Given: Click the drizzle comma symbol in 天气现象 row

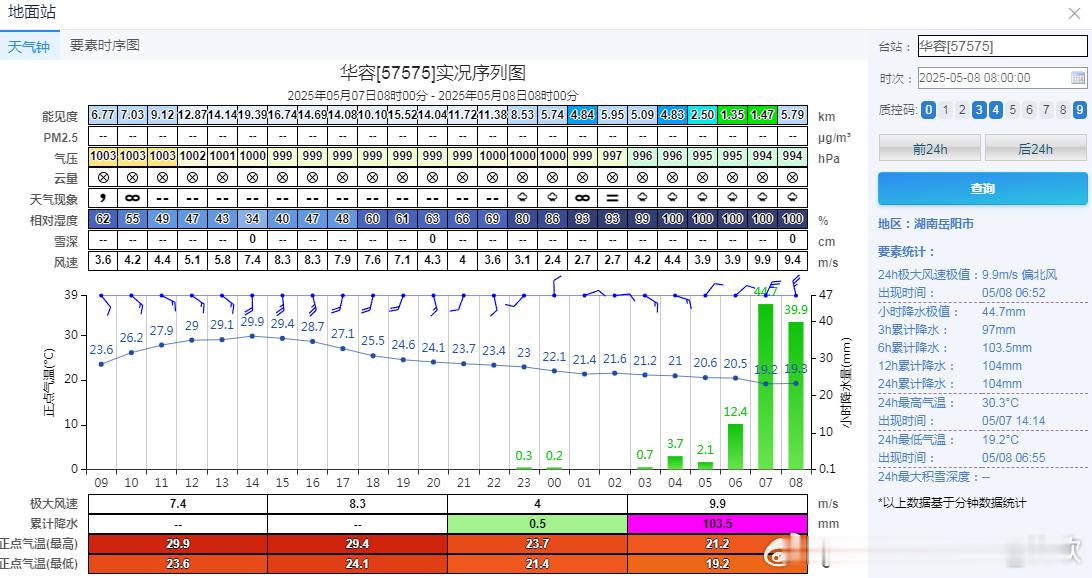Looking at the screenshot, I should [103, 198].
